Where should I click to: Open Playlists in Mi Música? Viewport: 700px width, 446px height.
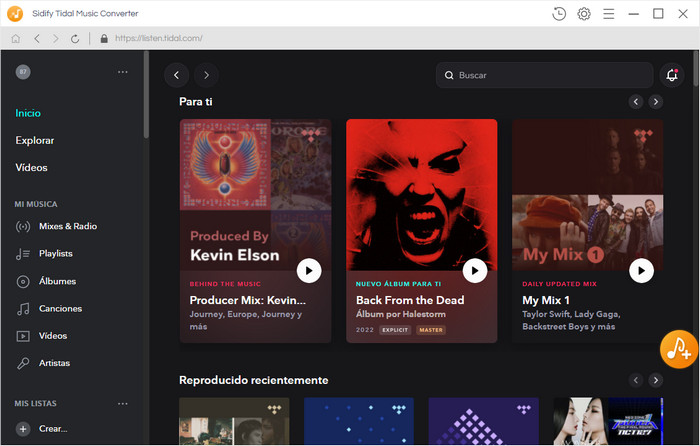(56, 254)
